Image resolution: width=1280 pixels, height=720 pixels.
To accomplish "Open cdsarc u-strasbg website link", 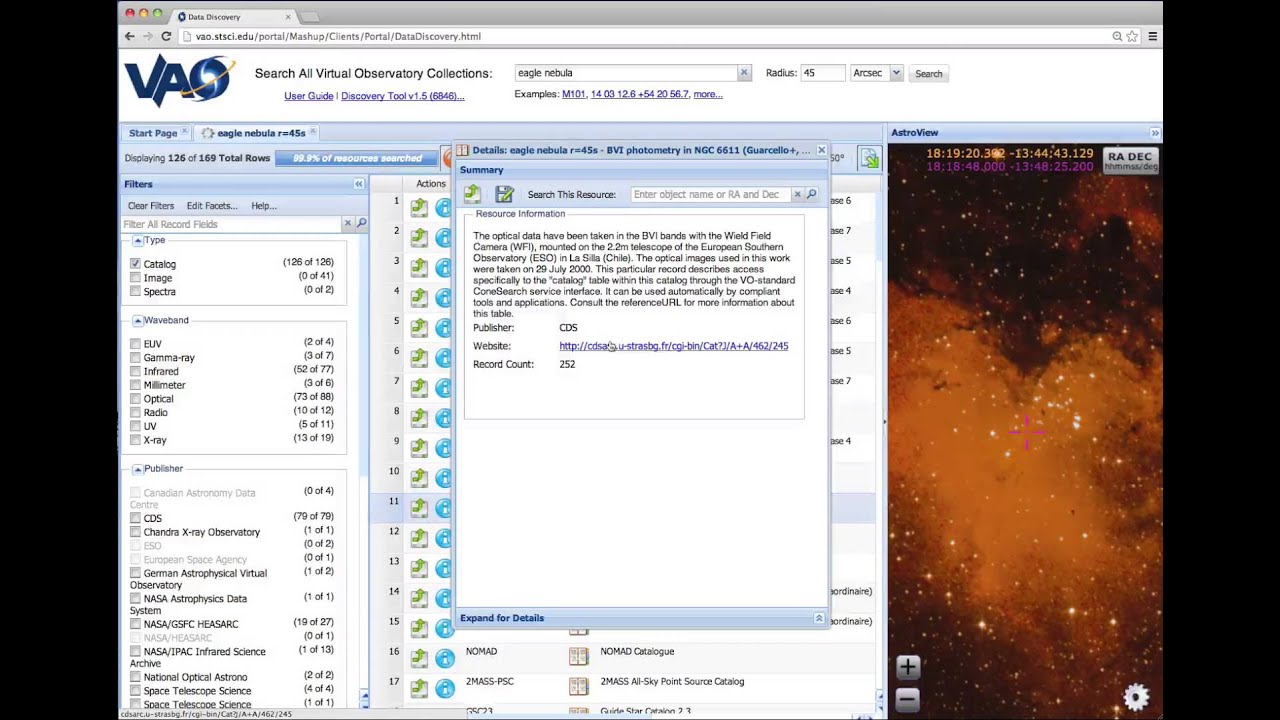I will [x=674, y=346].
